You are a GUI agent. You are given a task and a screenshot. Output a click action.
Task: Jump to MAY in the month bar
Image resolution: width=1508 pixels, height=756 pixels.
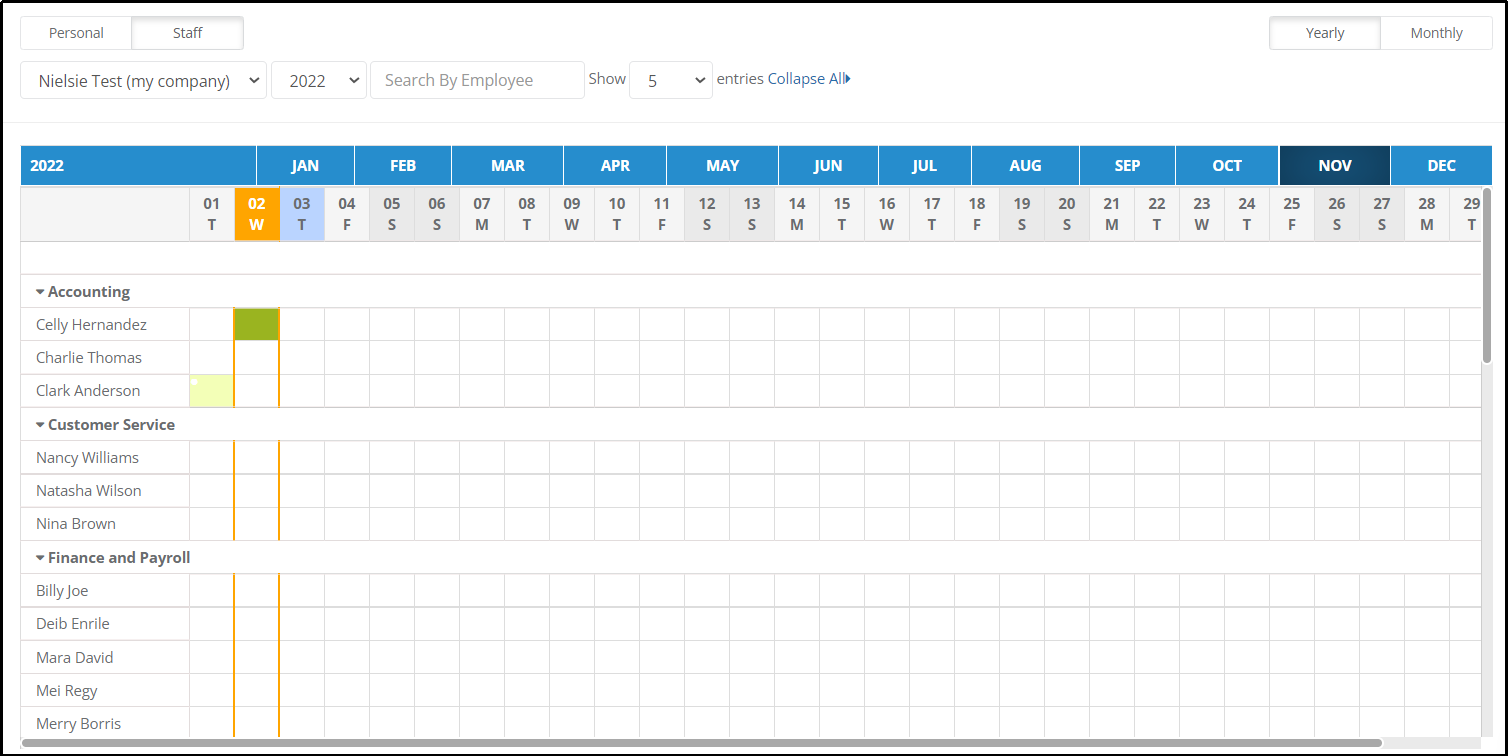[x=722, y=166]
